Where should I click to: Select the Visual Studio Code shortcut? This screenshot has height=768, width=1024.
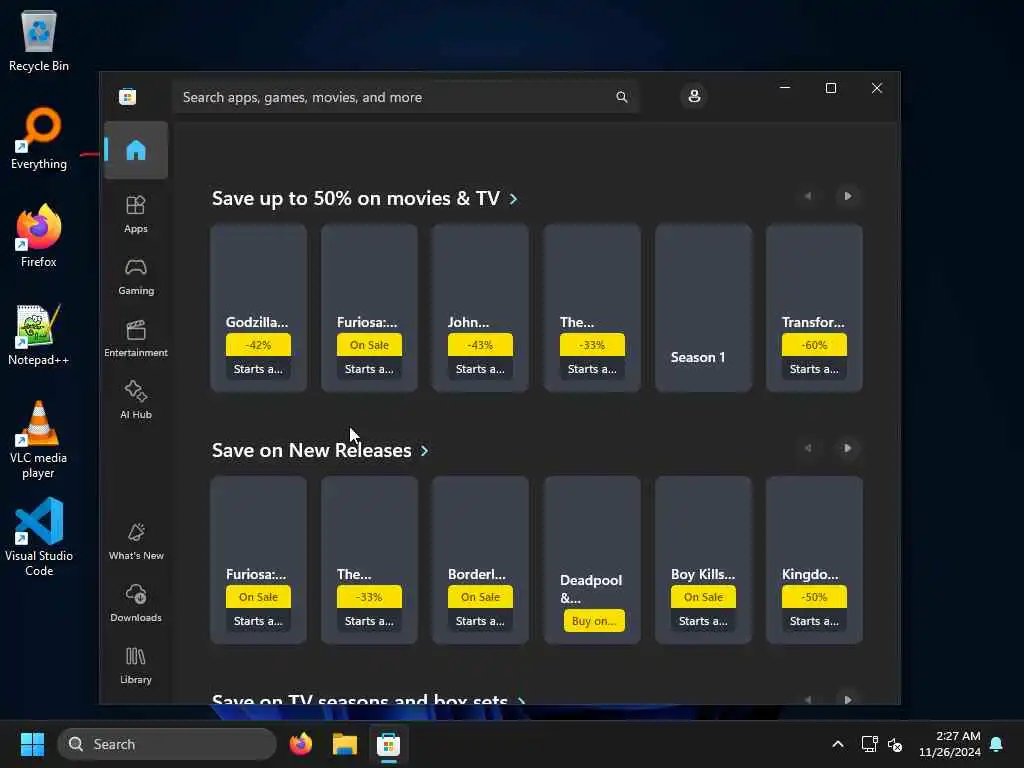[x=39, y=537]
